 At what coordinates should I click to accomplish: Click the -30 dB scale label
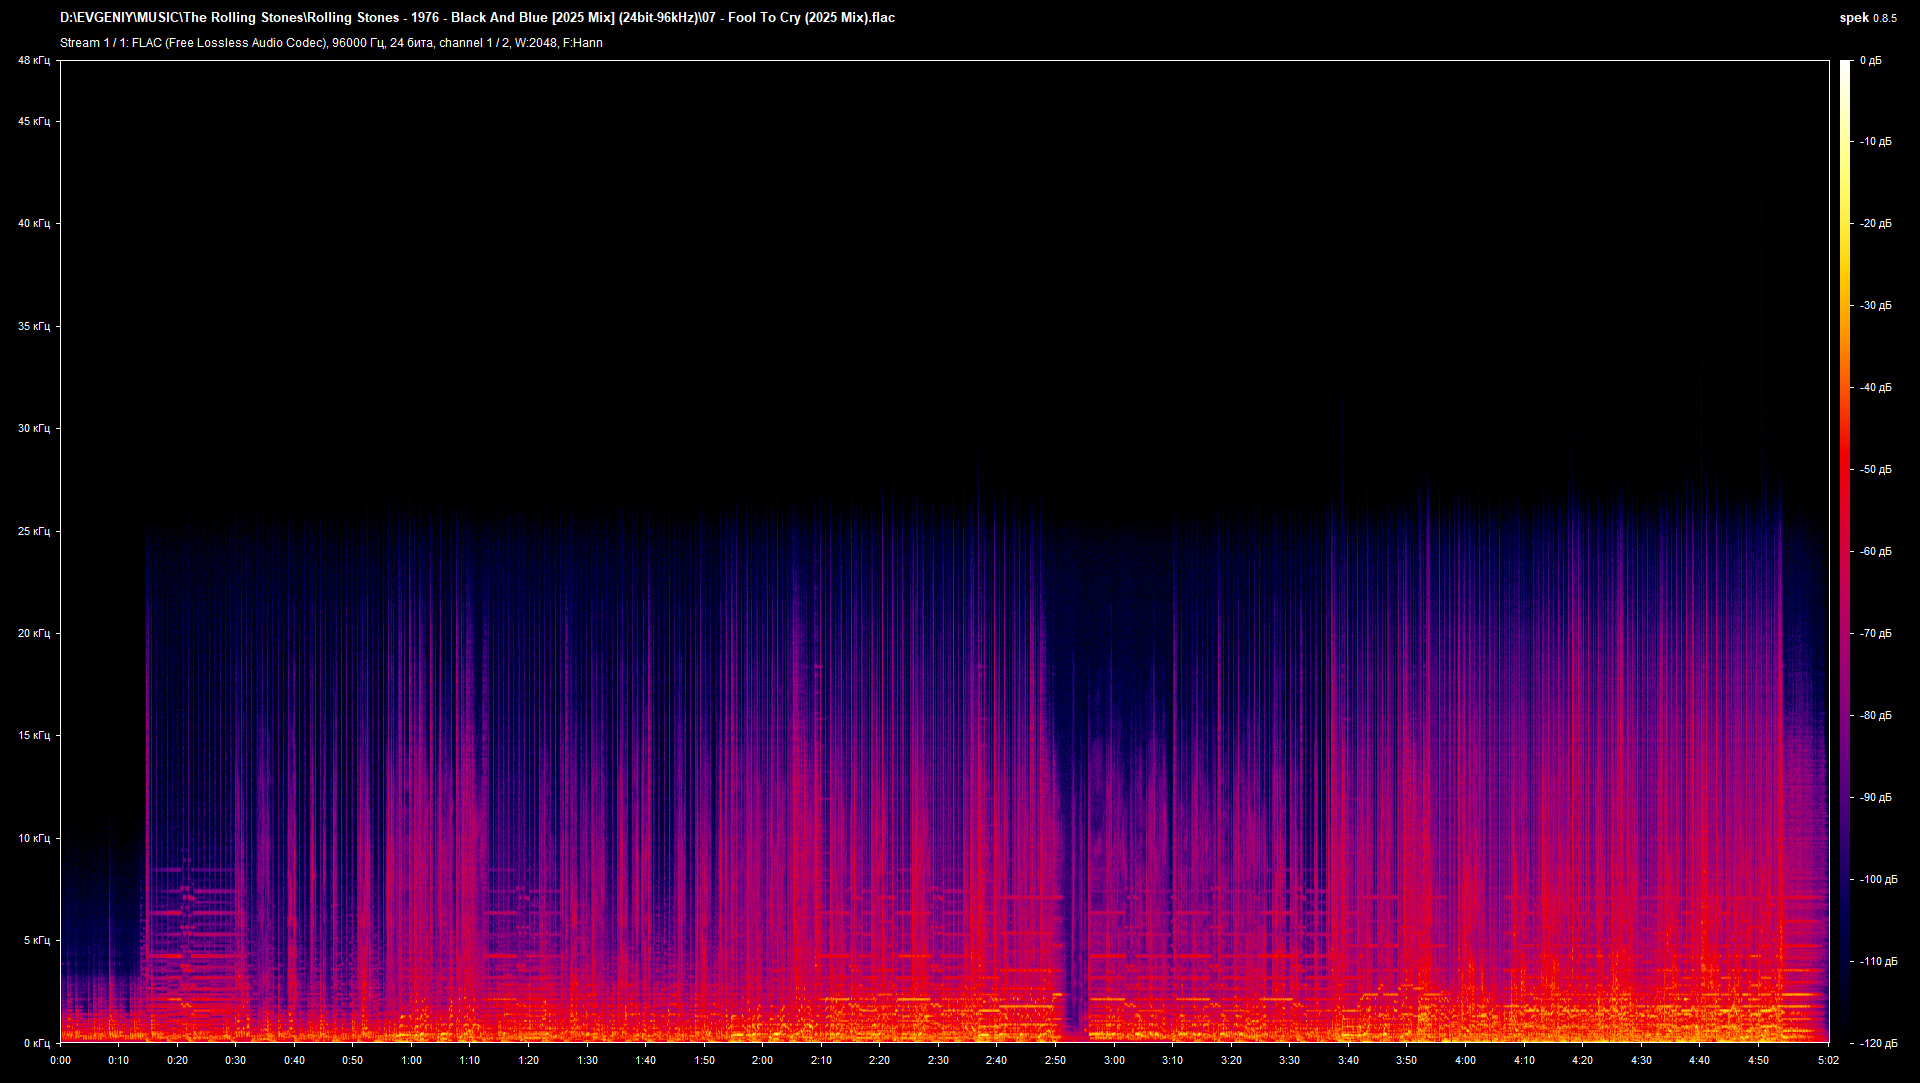tap(1875, 306)
